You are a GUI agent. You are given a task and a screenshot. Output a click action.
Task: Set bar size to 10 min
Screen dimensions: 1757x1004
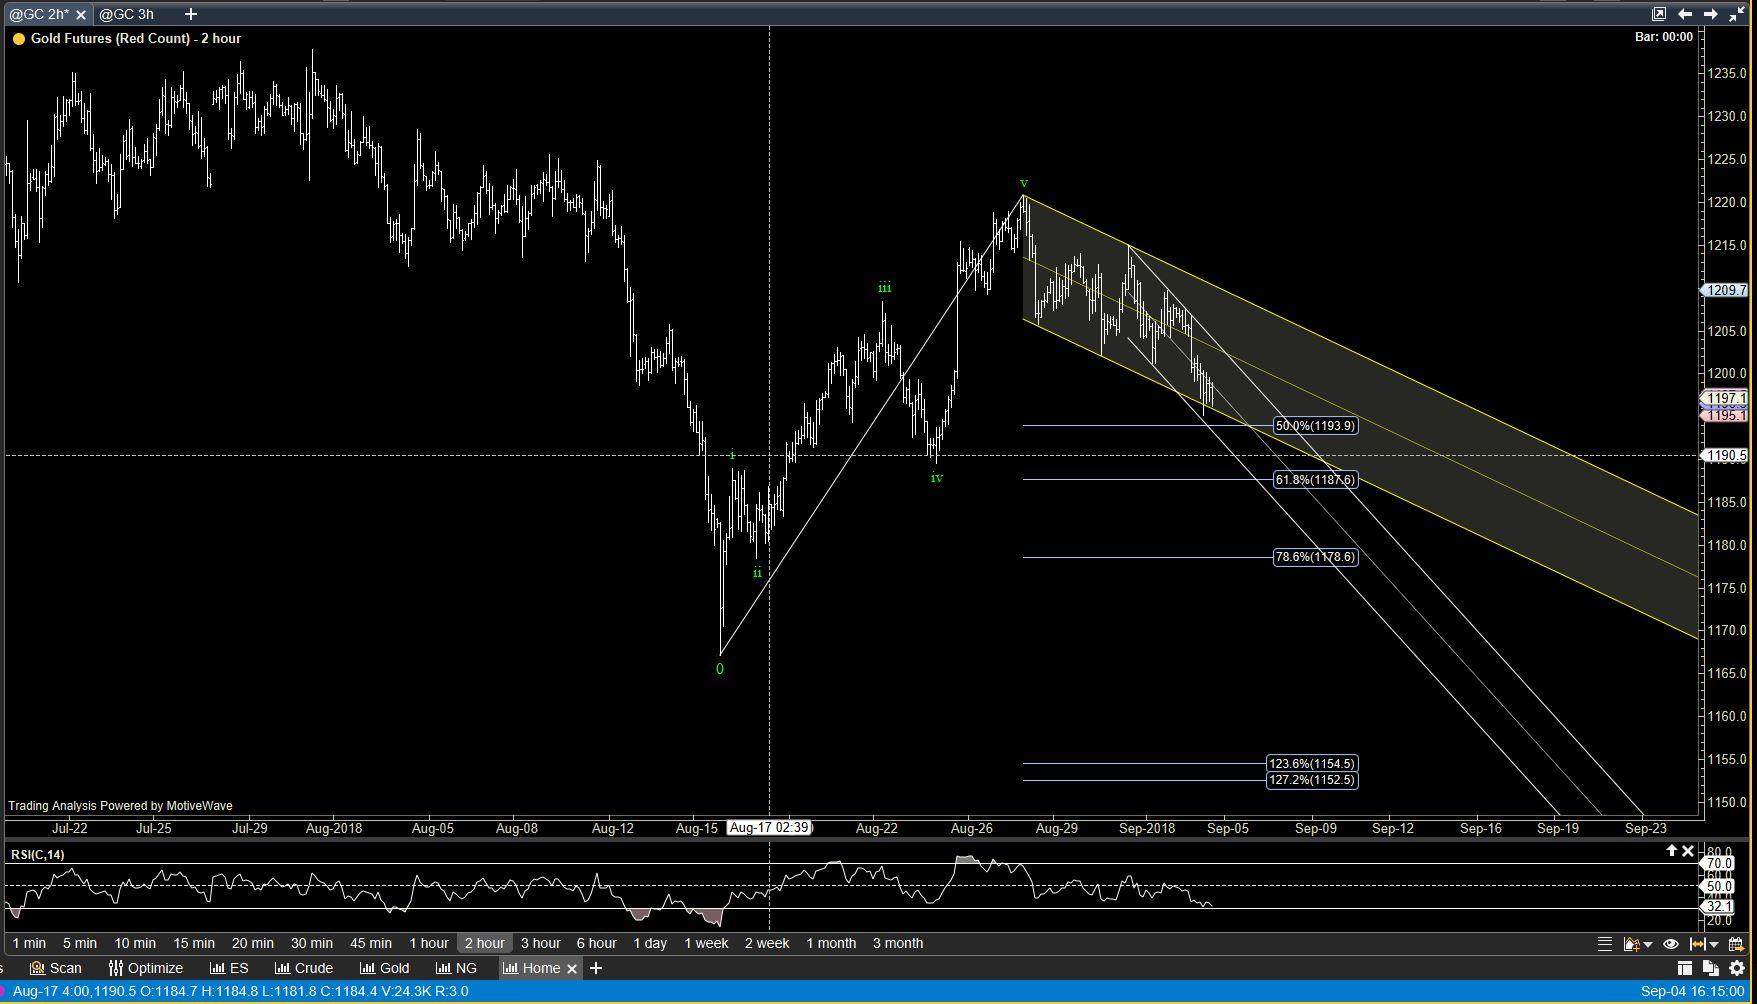(135, 943)
